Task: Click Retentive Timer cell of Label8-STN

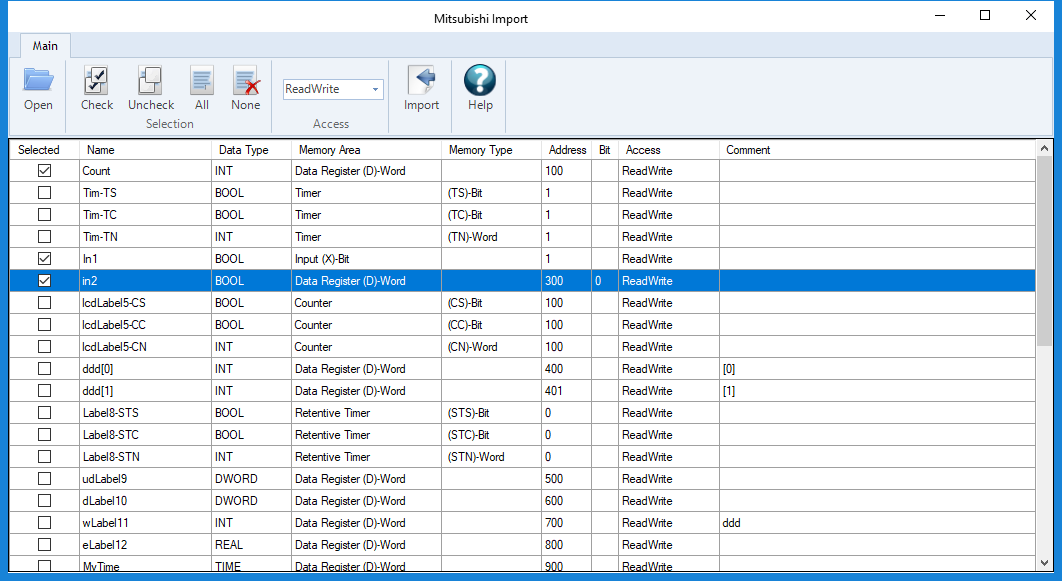Action: tap(366, 456)
